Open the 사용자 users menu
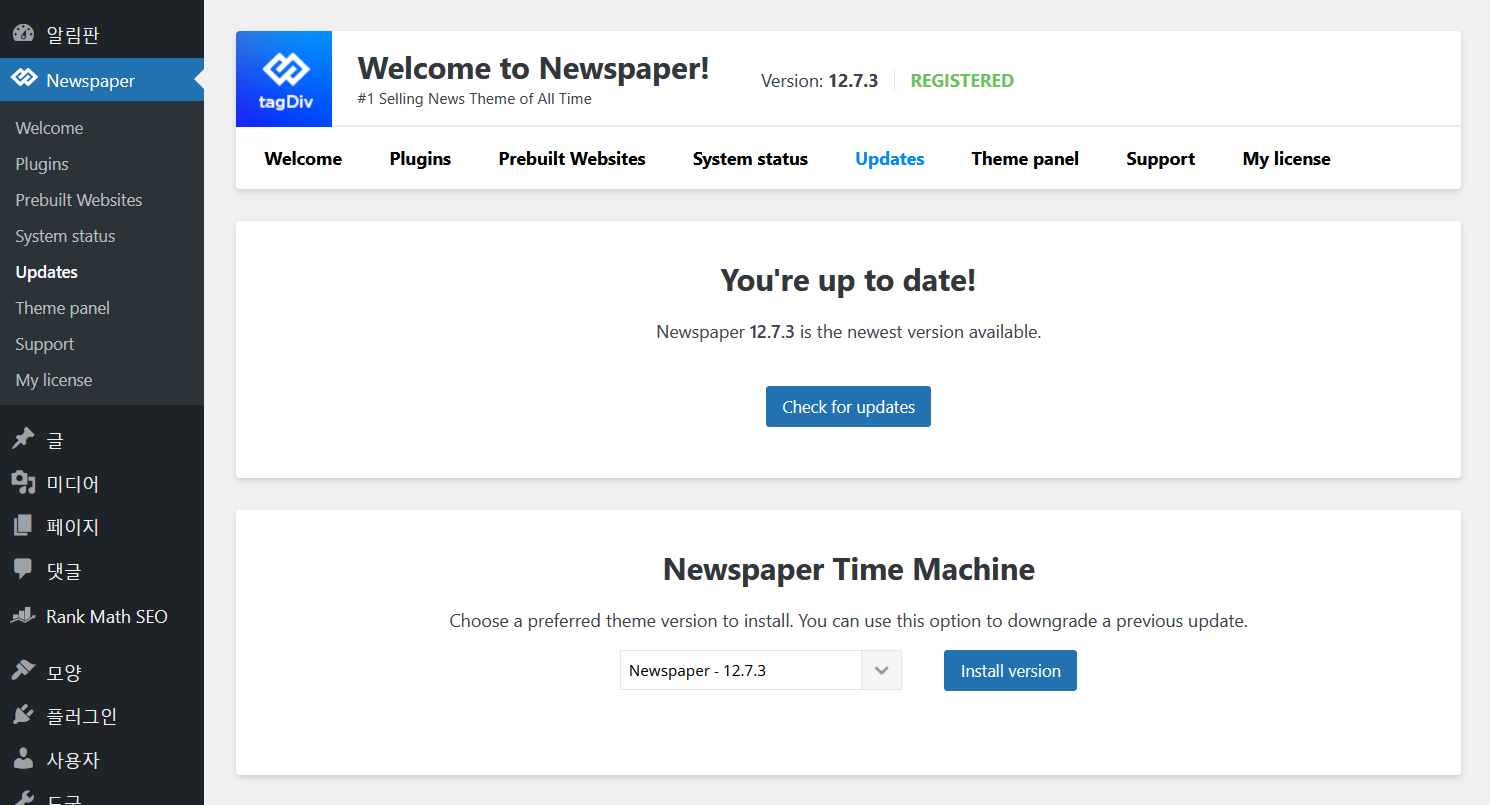 click(x=102, y=759)
